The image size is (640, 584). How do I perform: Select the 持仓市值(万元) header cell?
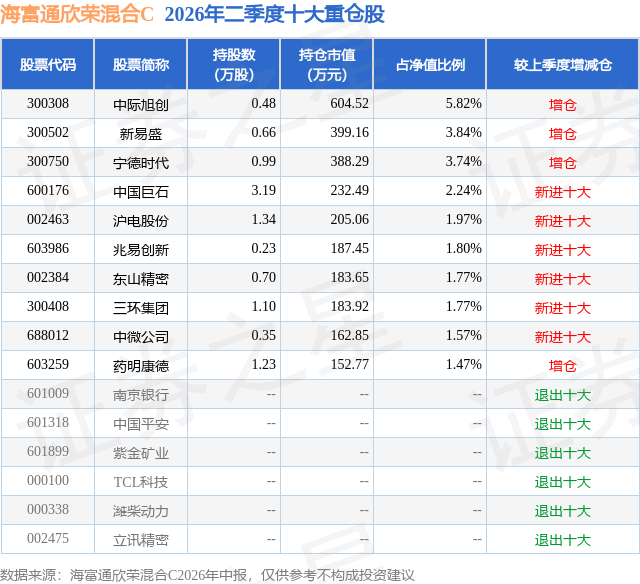click(327, 64)
